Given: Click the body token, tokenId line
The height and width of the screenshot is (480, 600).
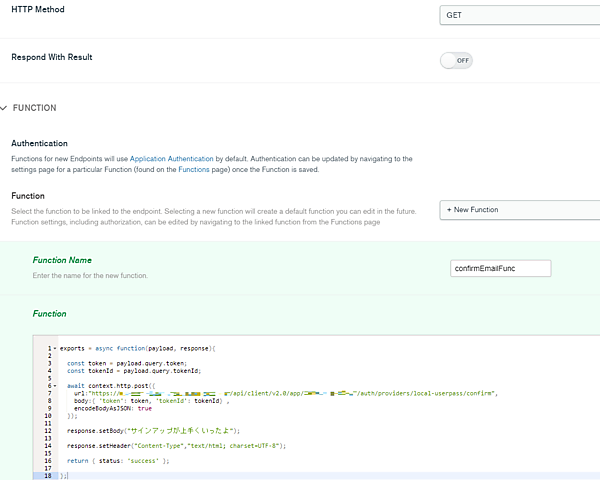Looking at the screenshot, I should click(150, 401).
